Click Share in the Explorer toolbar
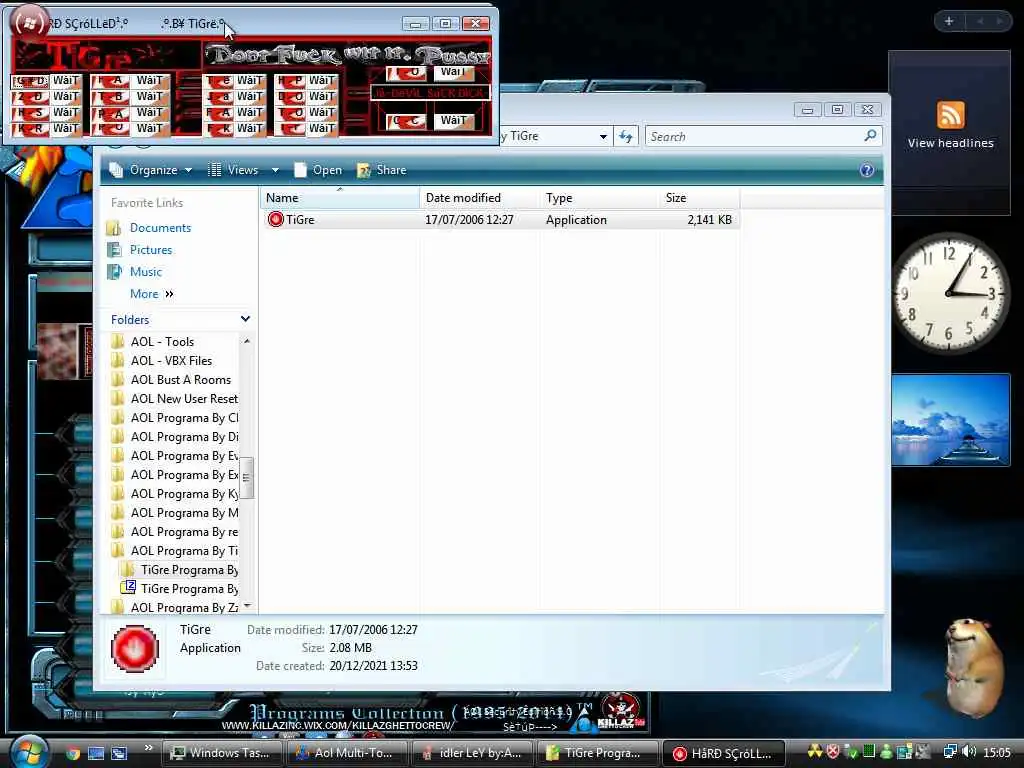Image resolution: width=1024 pixels, height=768 pixels. point(382,170)
